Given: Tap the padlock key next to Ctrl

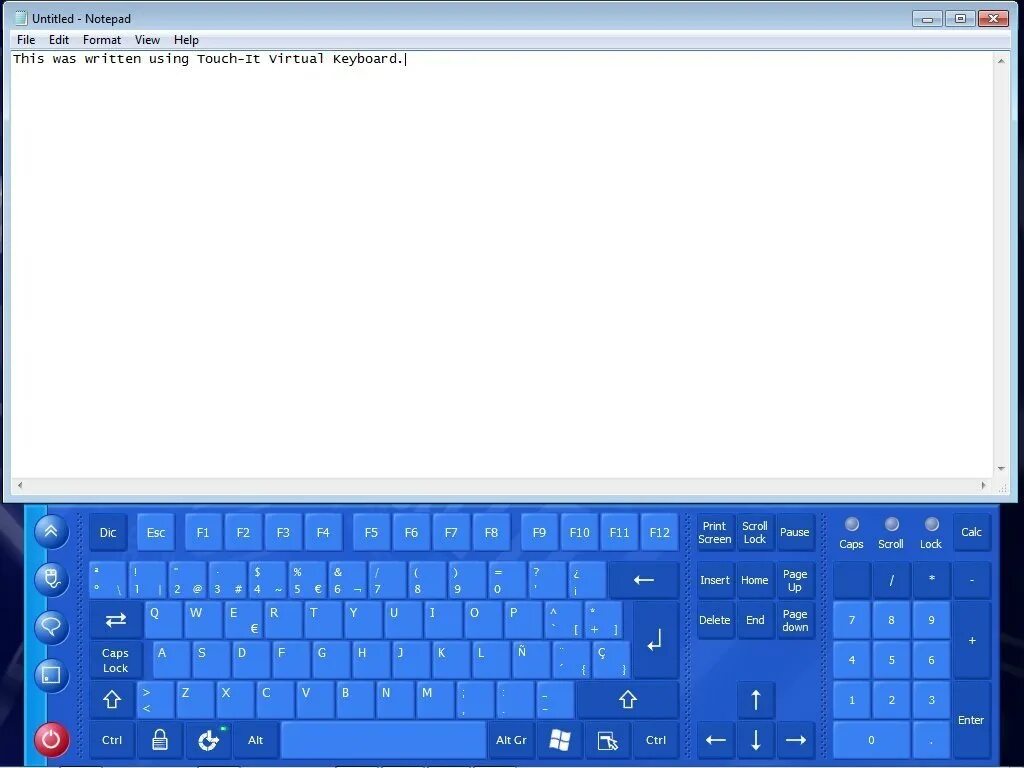Looking at the screenshot, I should [159, 740].
